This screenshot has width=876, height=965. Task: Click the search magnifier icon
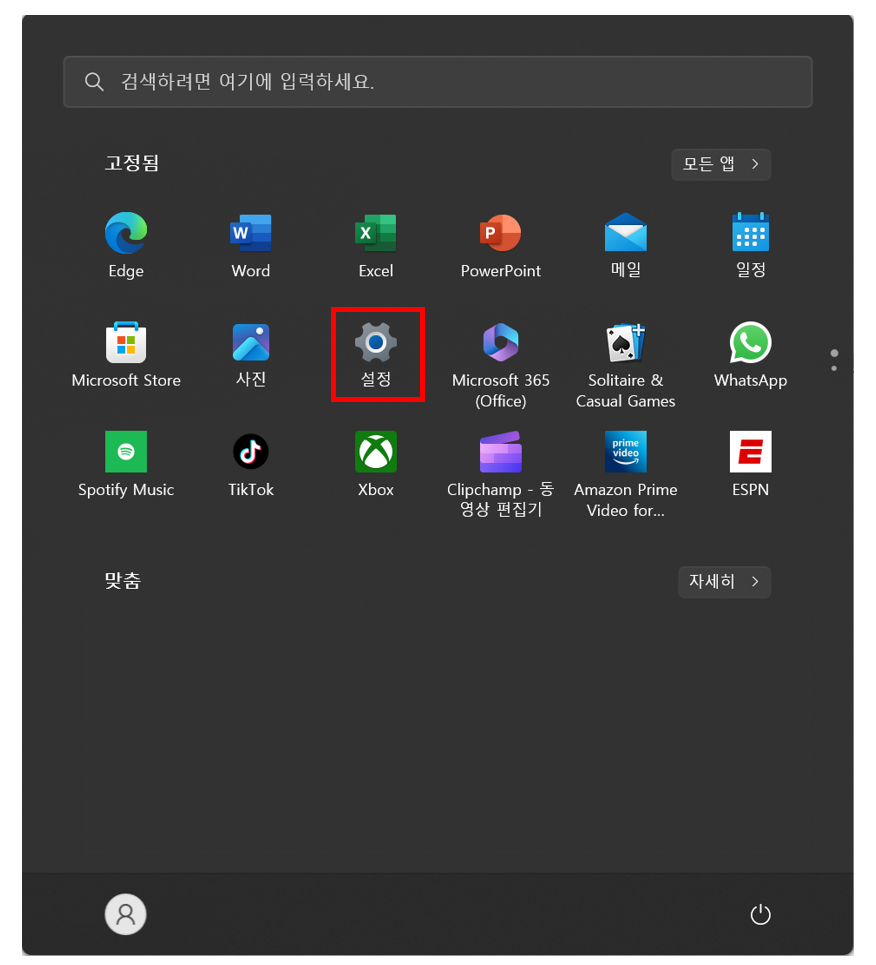(94, 82)
